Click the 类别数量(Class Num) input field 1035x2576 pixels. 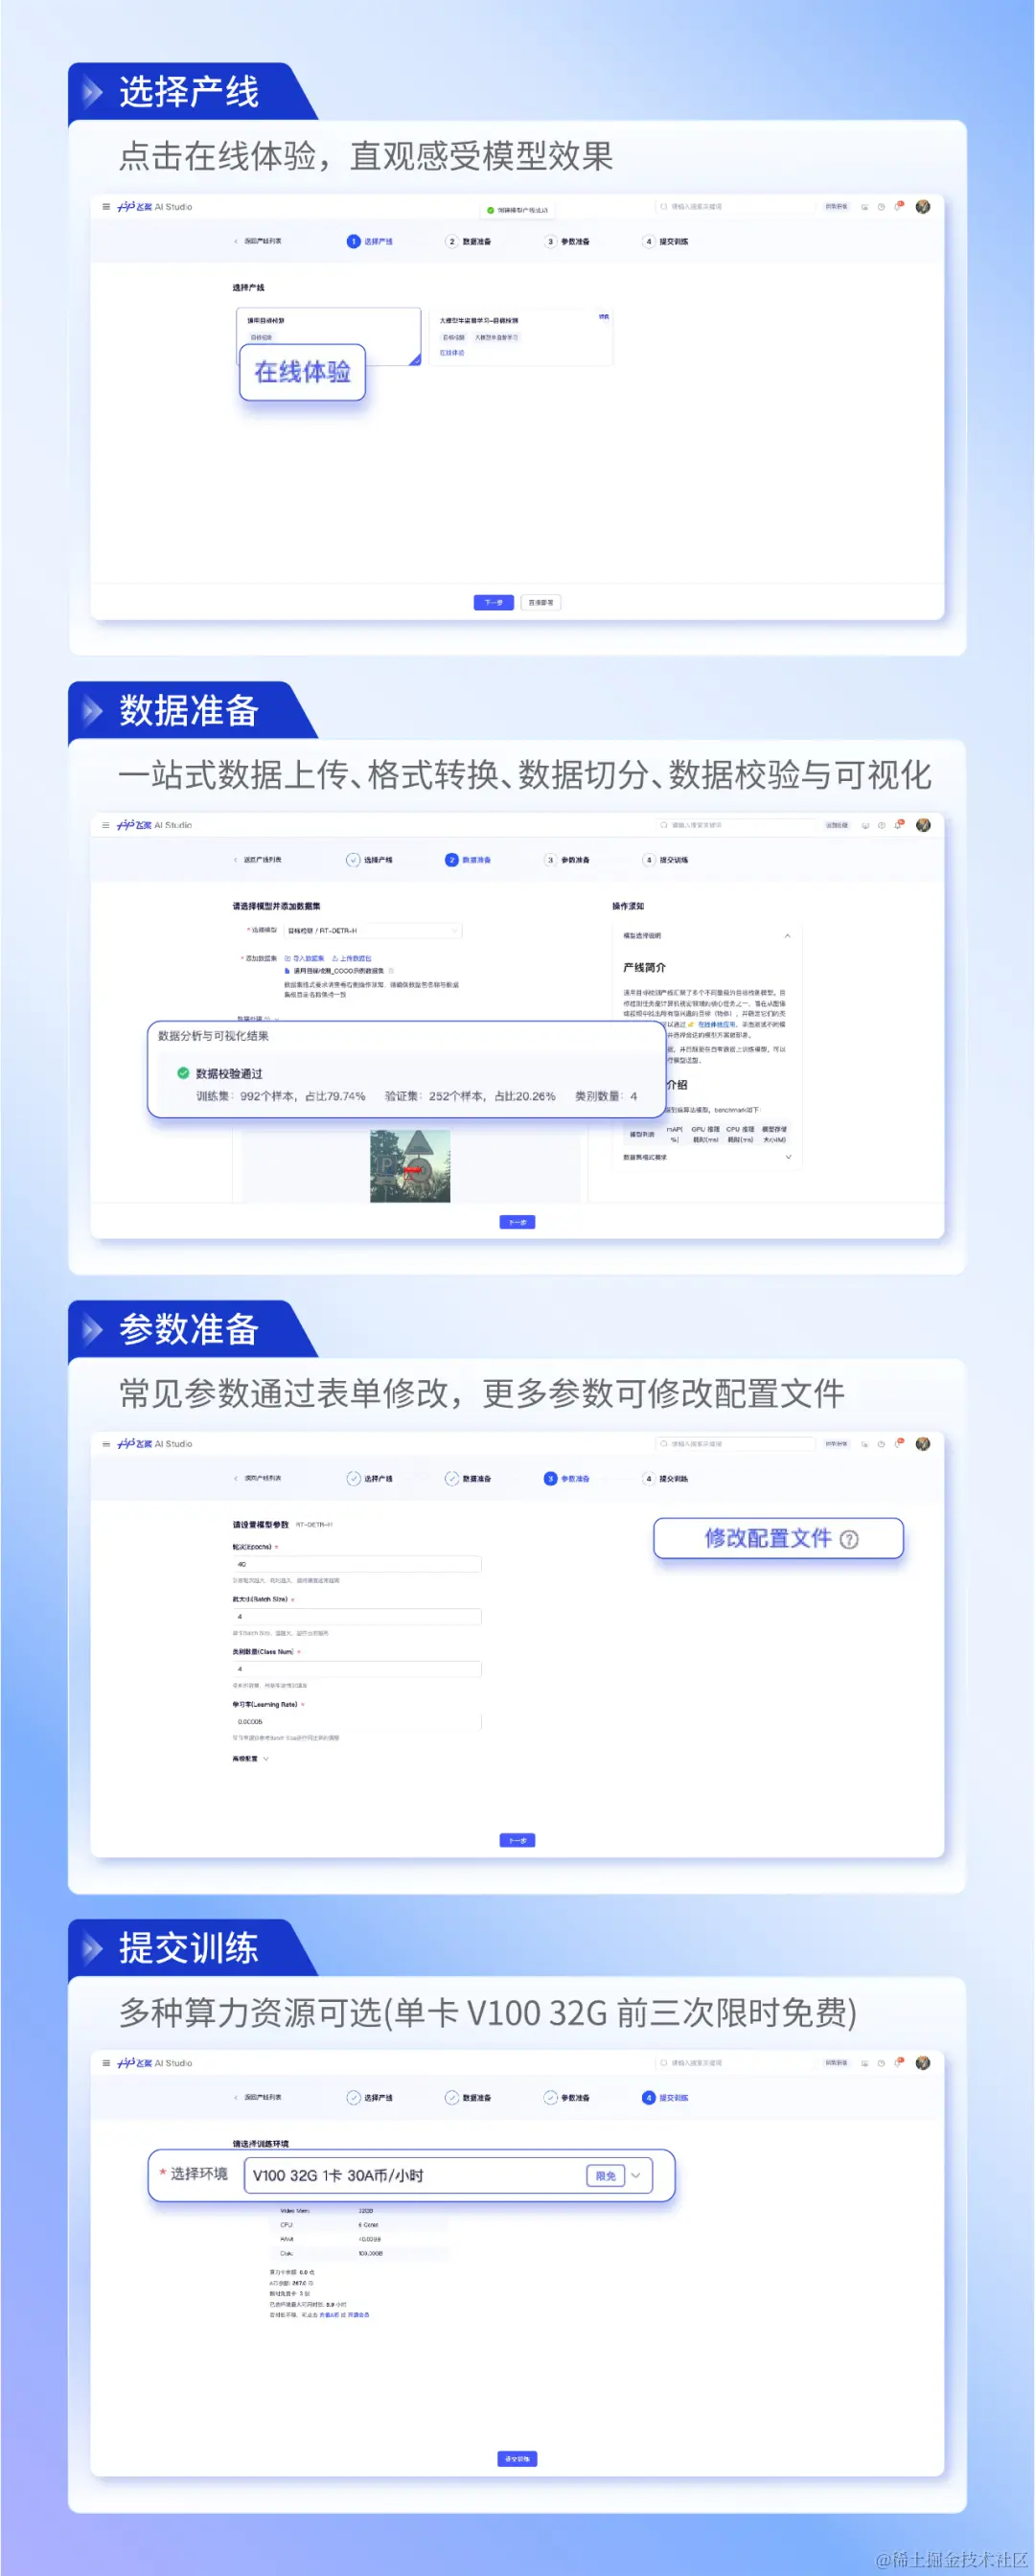pyautogui.click(x=357, y=1669)
